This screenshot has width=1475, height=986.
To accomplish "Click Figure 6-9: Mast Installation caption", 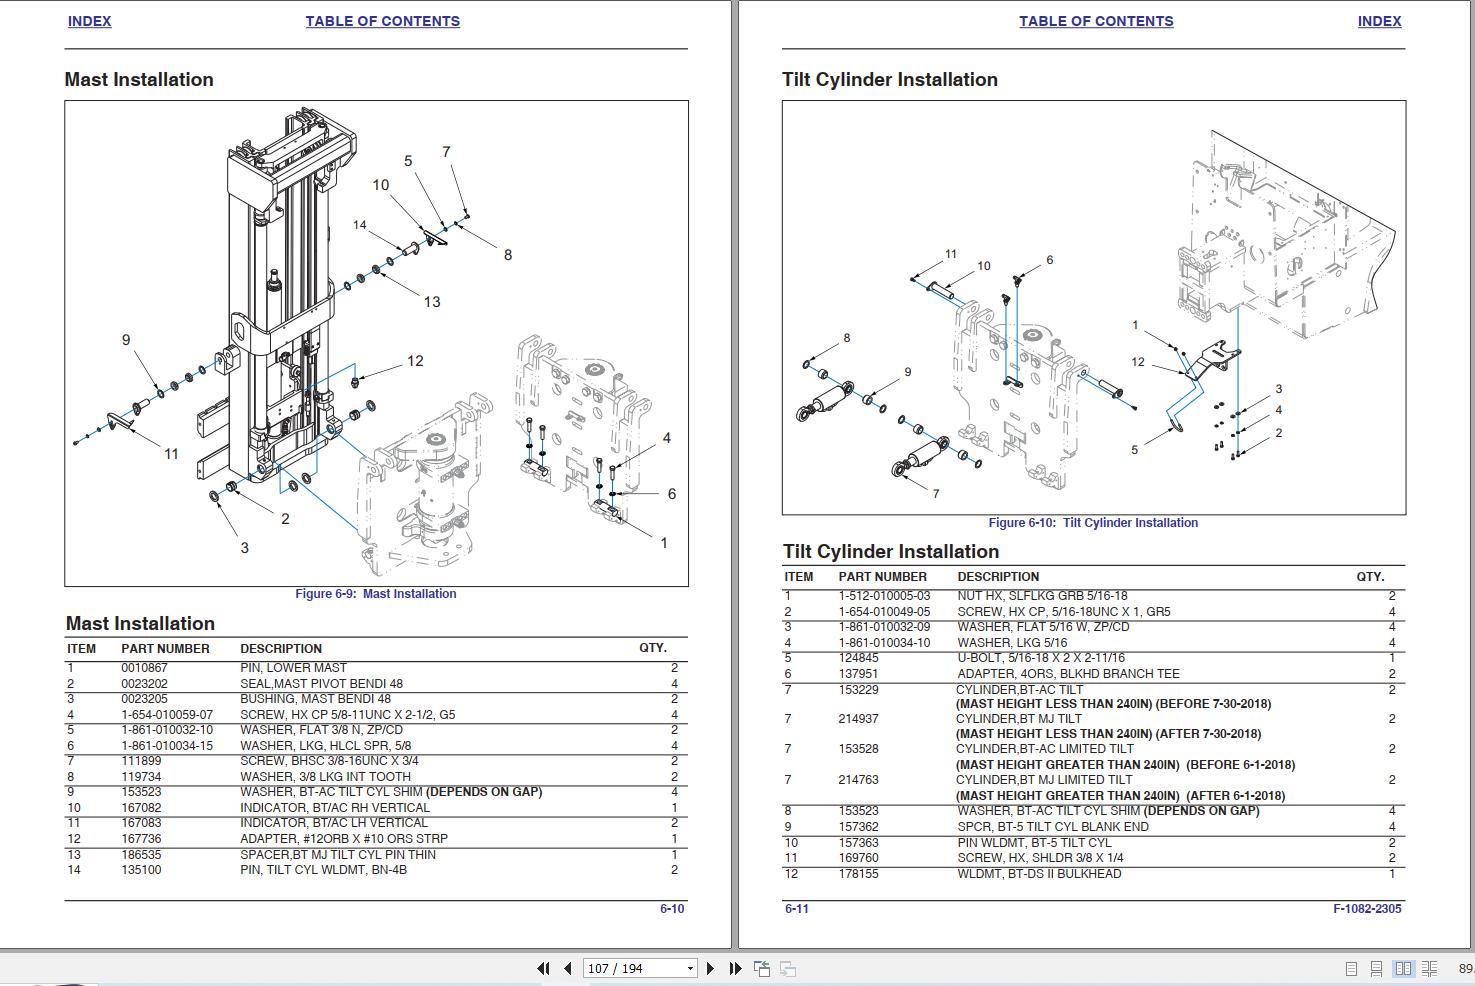I will (376, 594).
